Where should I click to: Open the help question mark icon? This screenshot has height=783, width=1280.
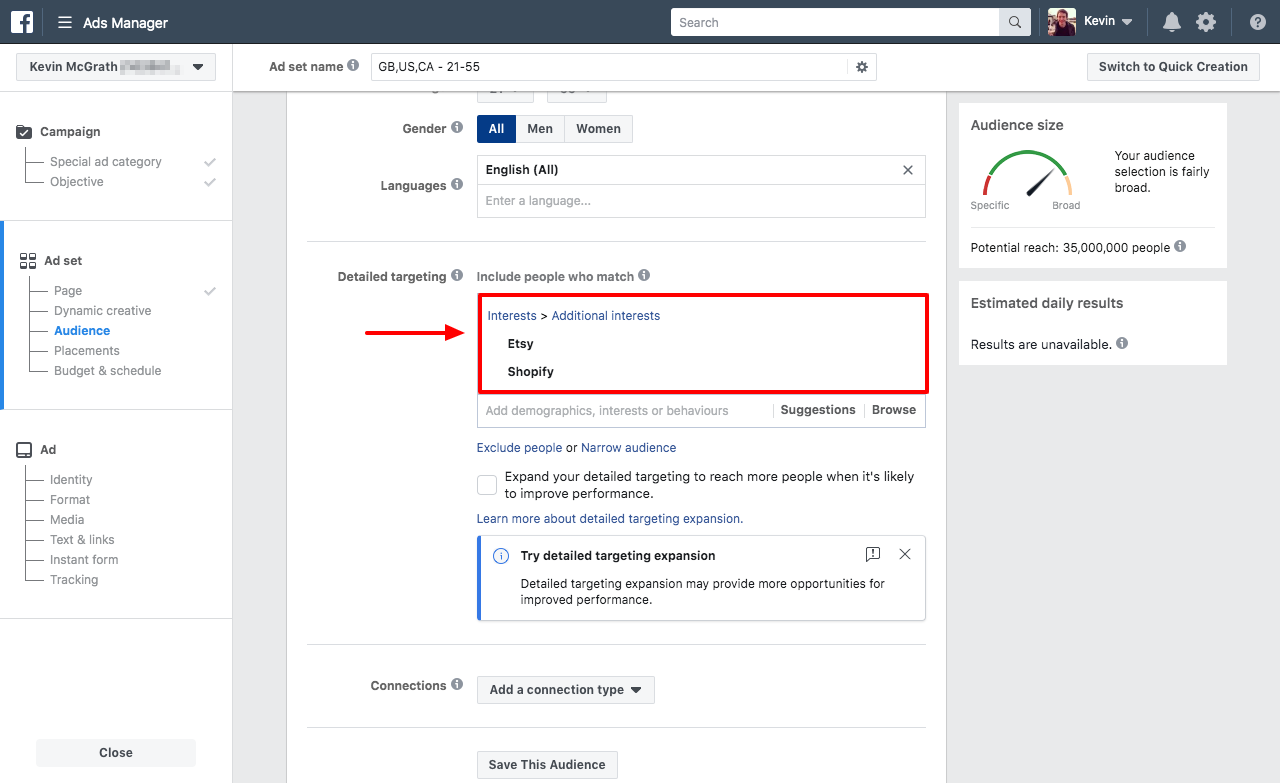[x=1257, y=21]
